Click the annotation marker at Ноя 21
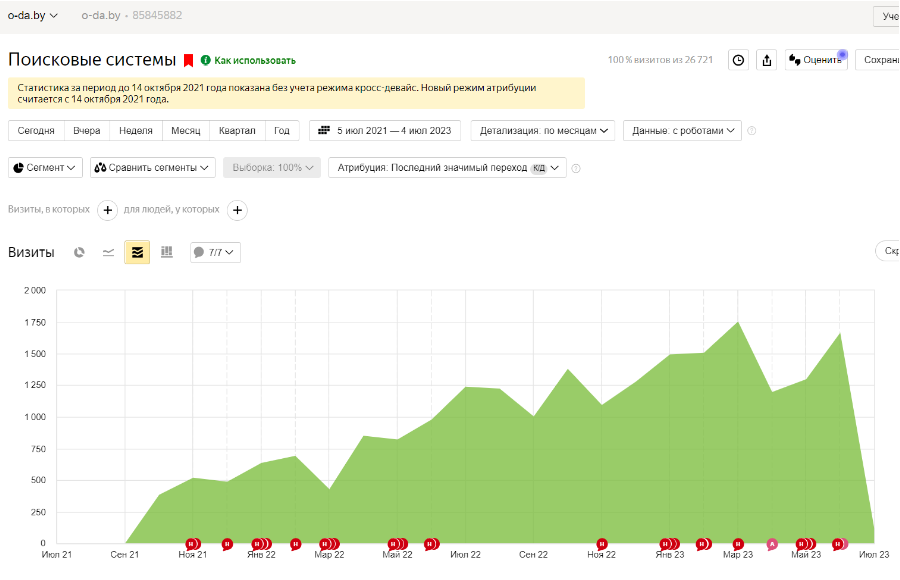 coord(193,544)
